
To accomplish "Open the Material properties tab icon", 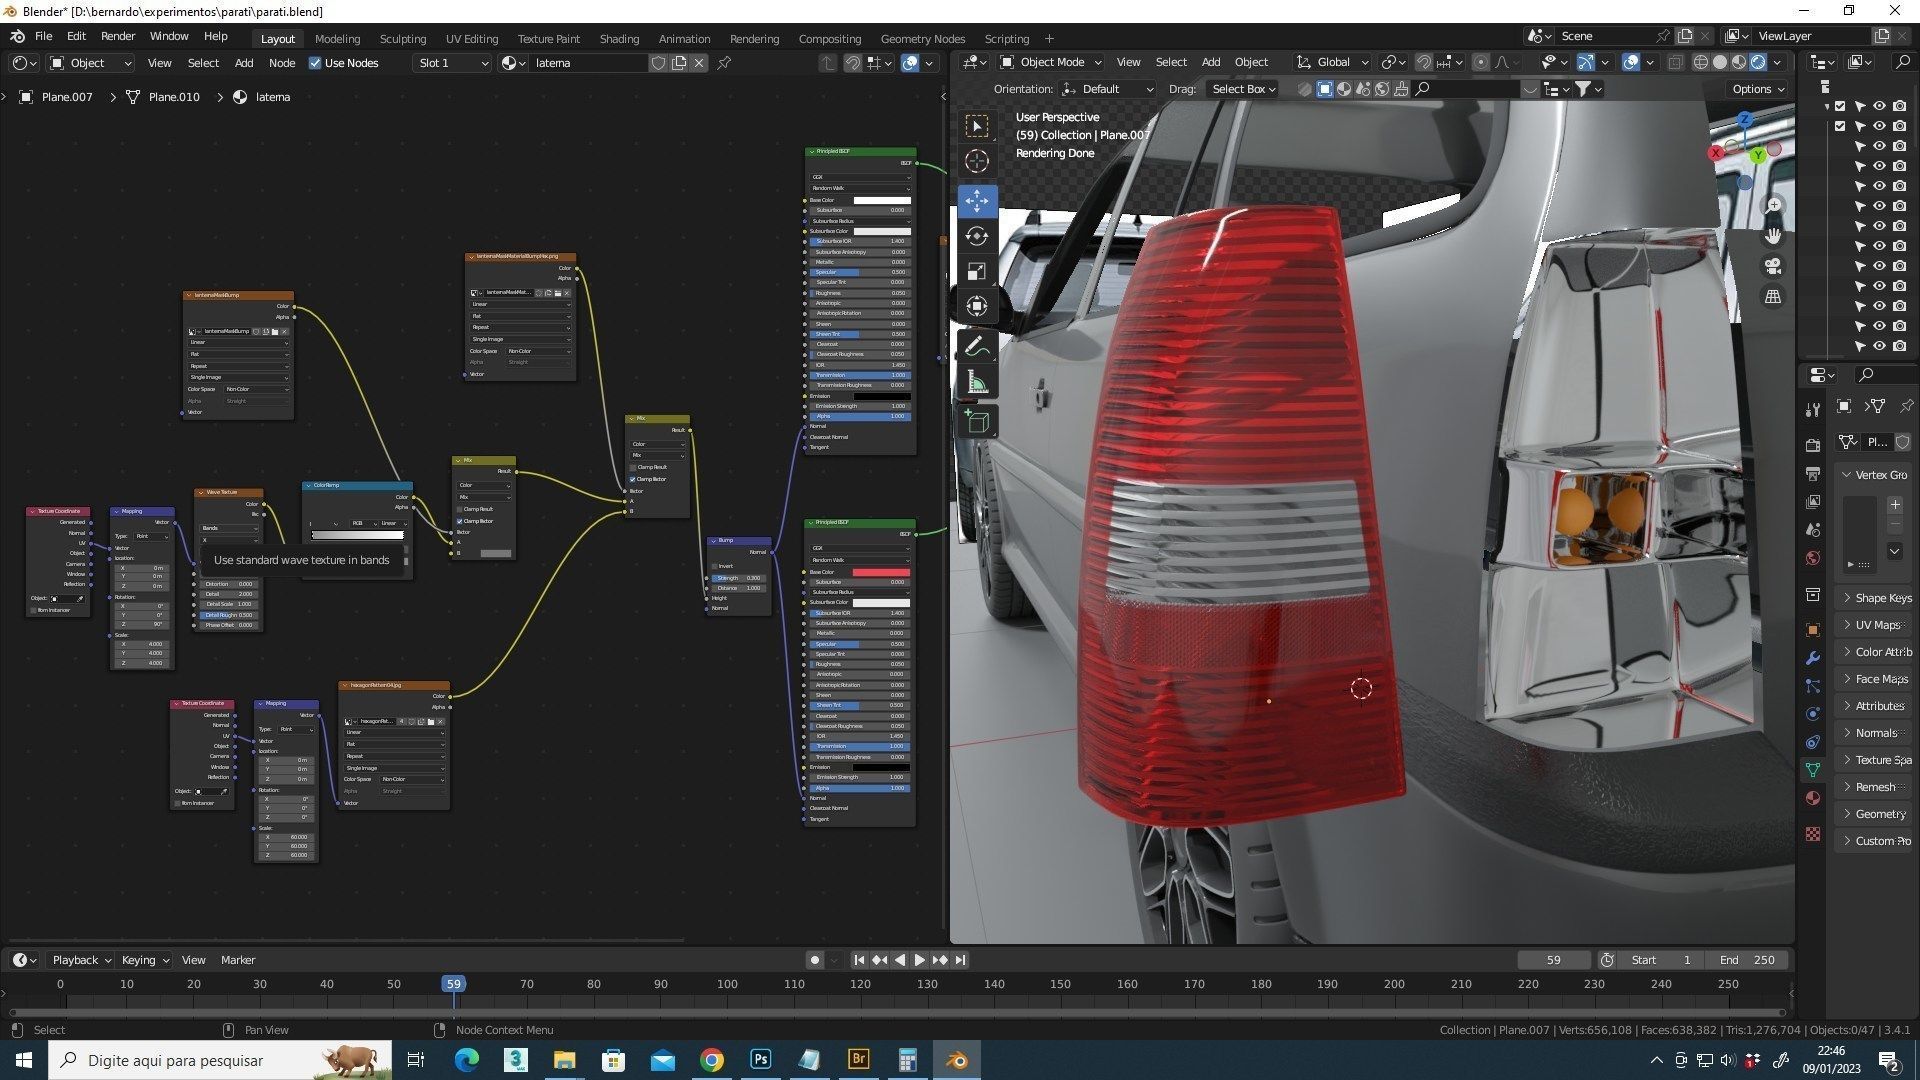I will 1812,798.
